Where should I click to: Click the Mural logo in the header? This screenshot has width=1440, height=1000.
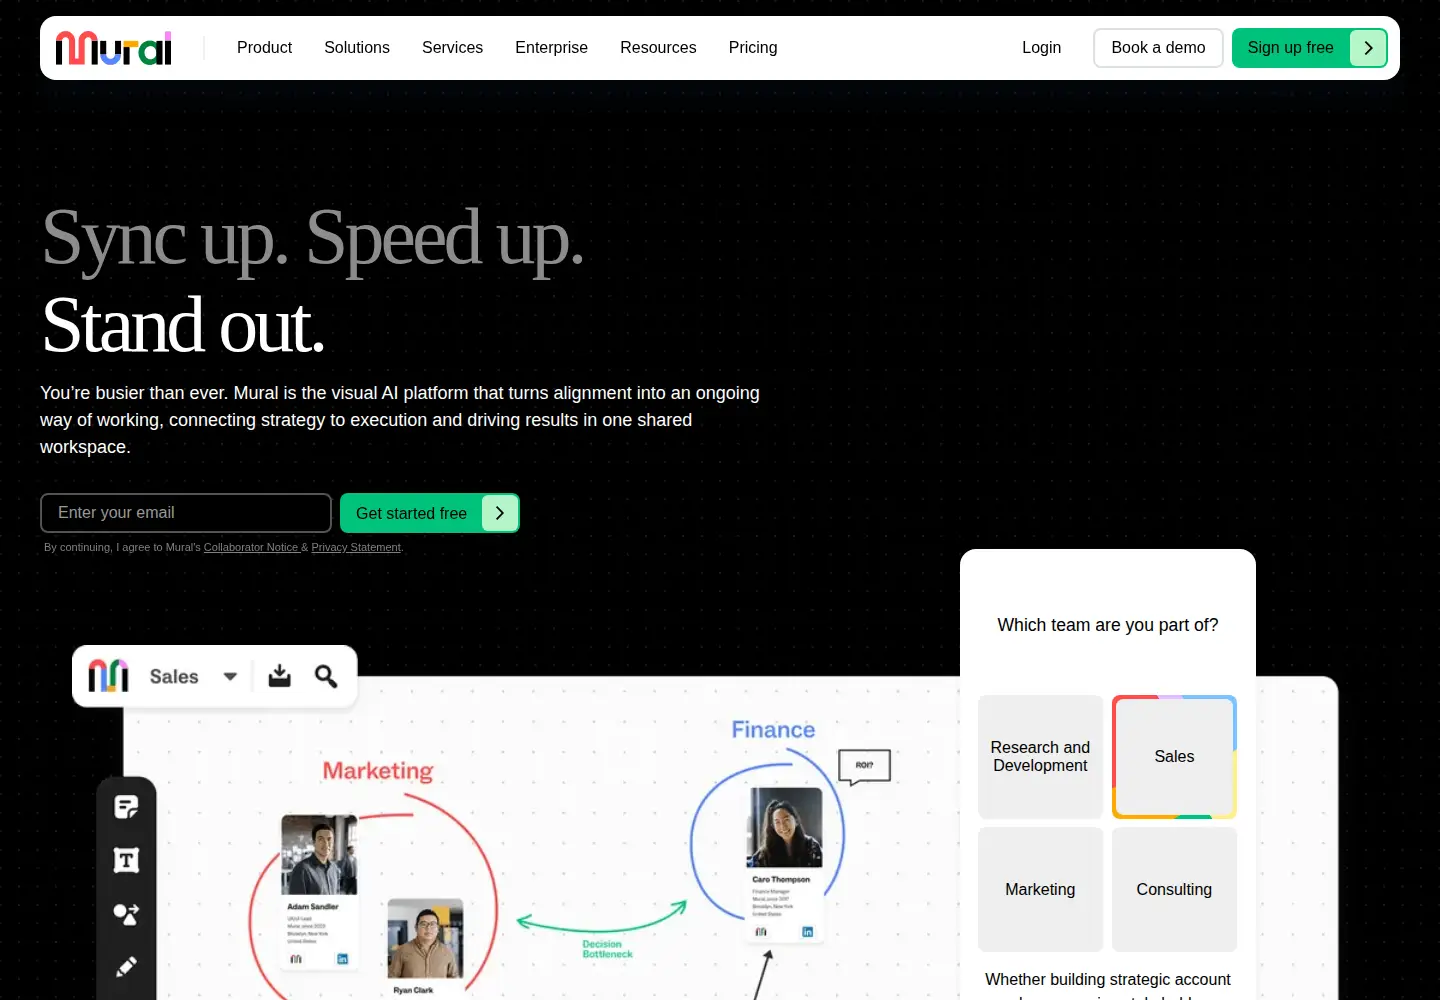tap(113, 48)
